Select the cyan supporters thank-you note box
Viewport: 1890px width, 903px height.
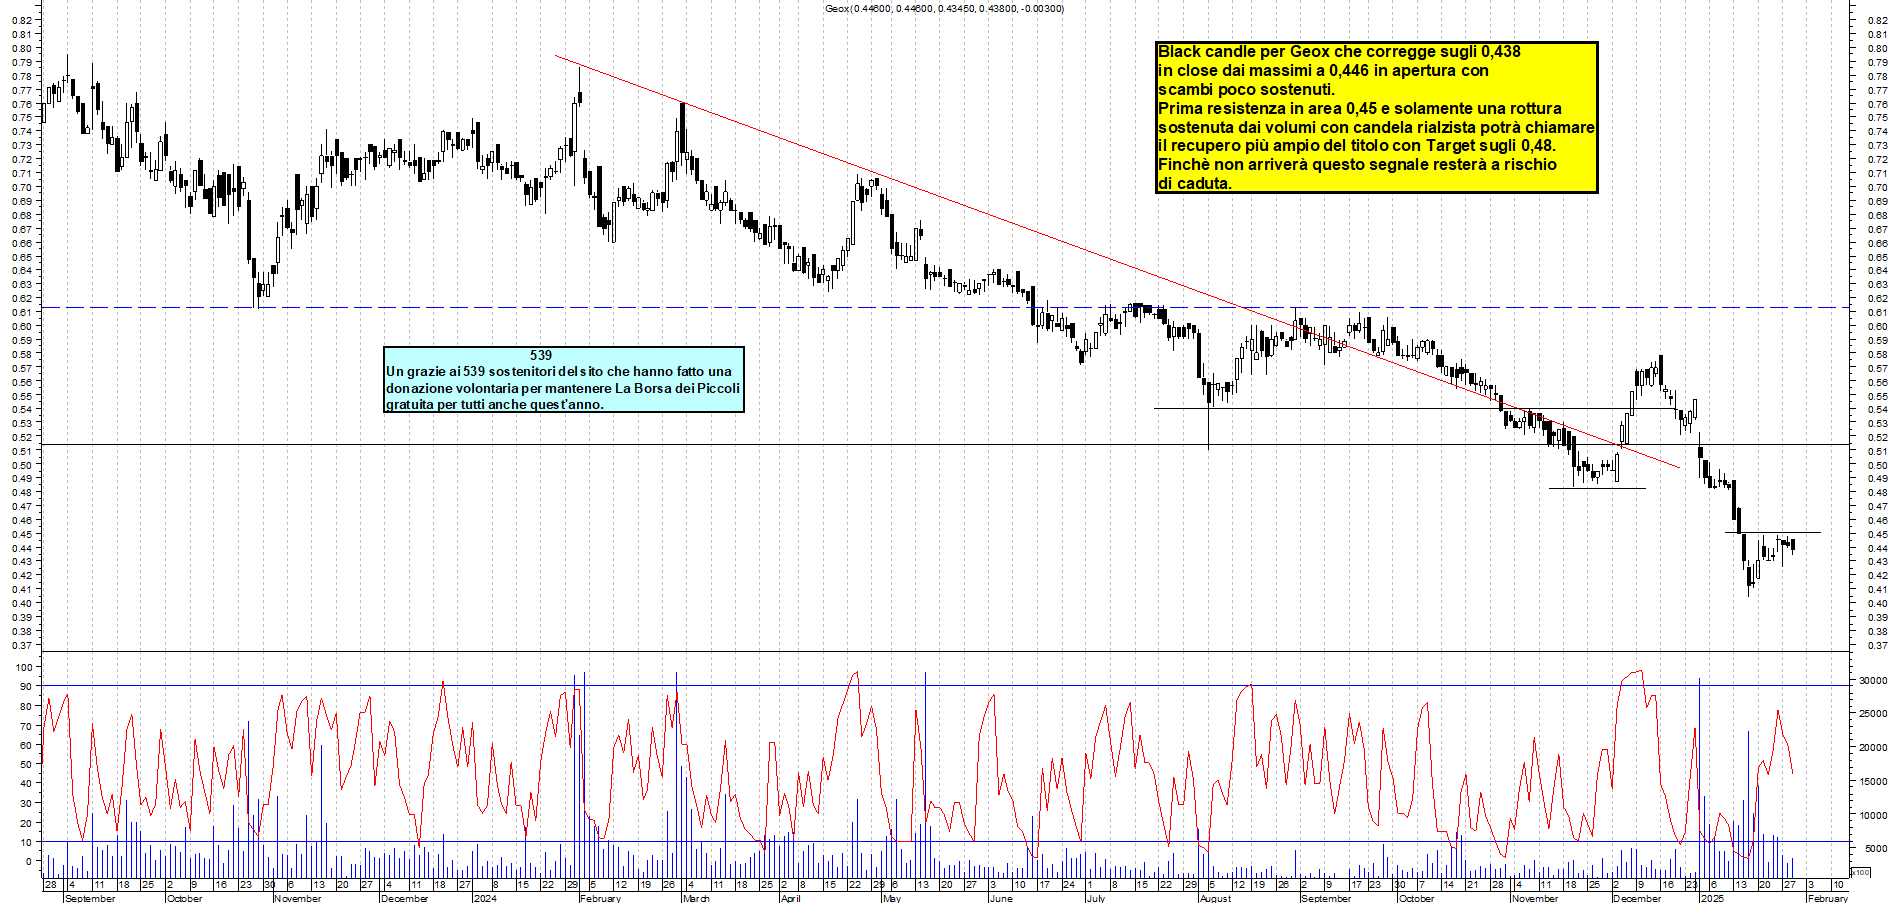564,379
